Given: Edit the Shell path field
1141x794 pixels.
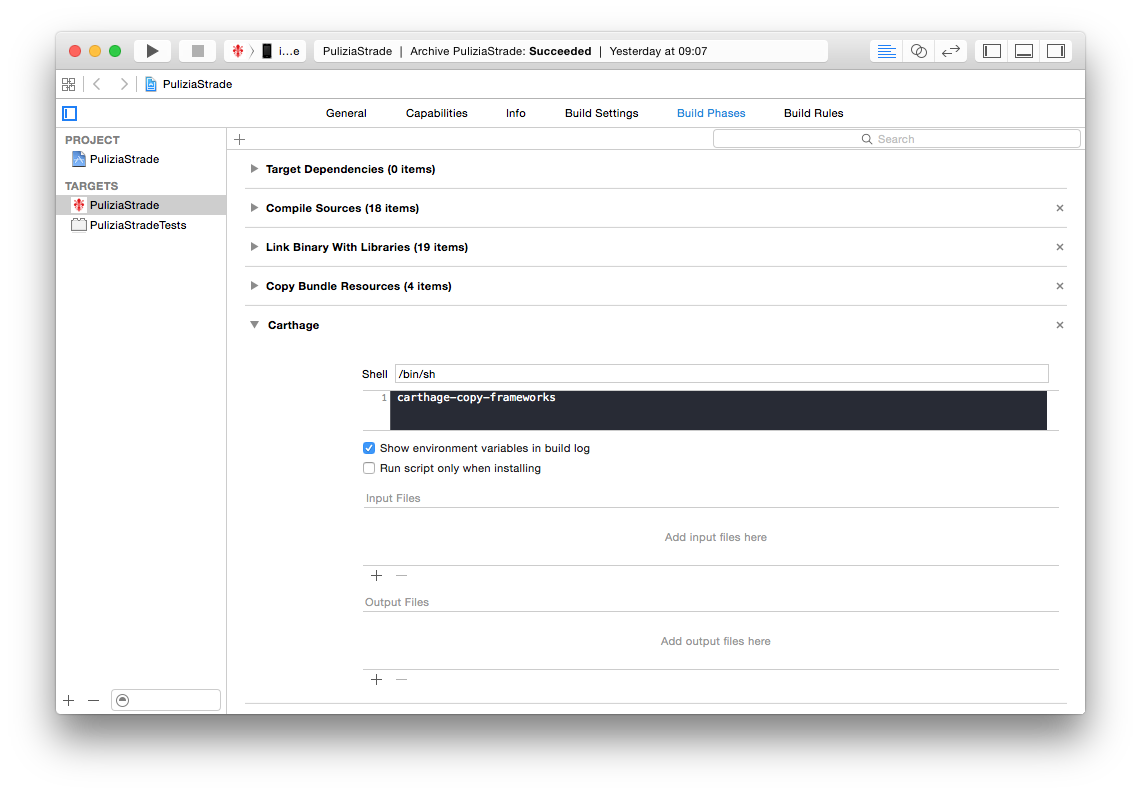Looking at the screenshot, I should pos(721,374).
